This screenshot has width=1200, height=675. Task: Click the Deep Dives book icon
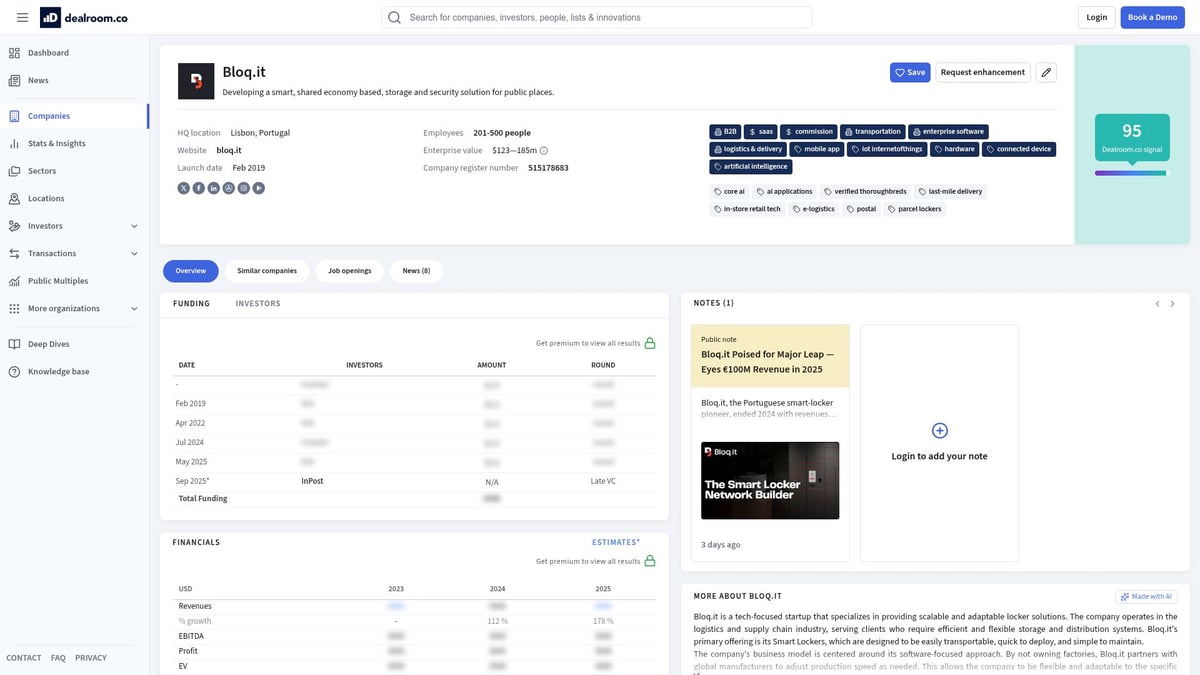coord(15,344)
